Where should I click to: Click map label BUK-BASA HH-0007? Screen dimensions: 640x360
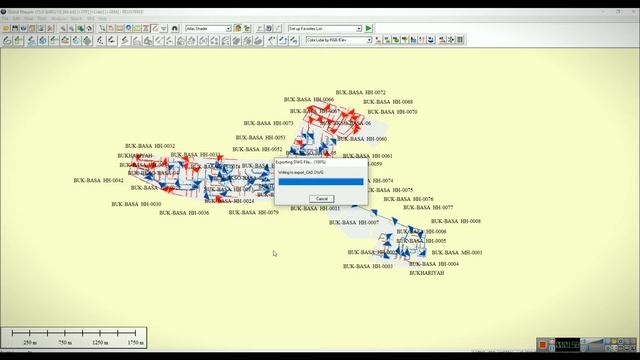point(354,223)
